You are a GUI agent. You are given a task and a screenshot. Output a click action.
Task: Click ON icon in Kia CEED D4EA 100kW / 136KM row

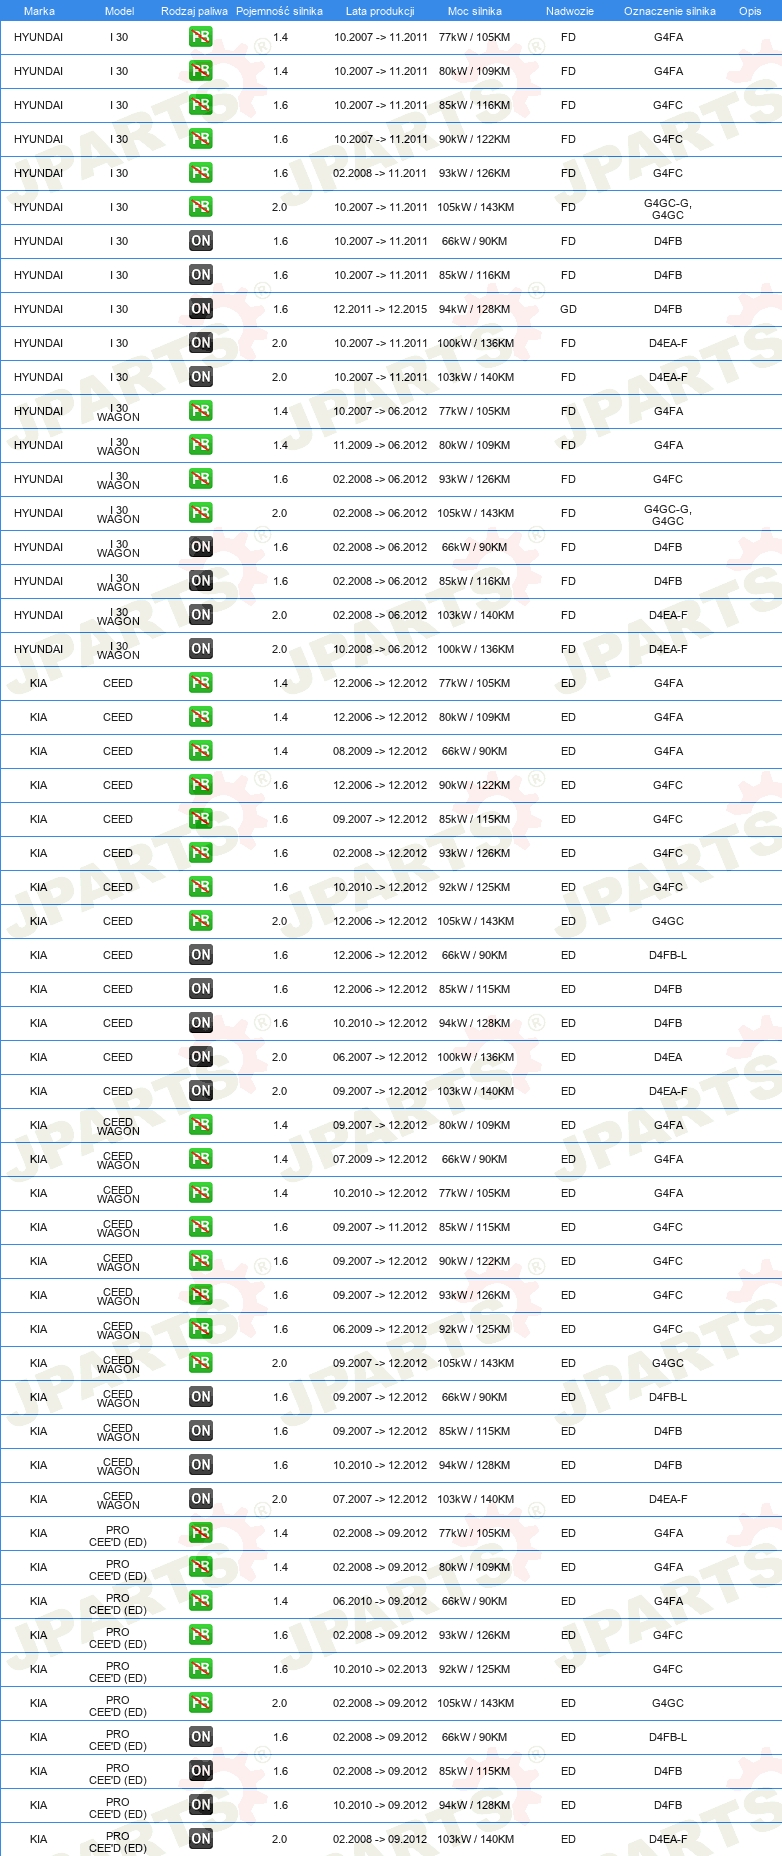pos(201,1057)
